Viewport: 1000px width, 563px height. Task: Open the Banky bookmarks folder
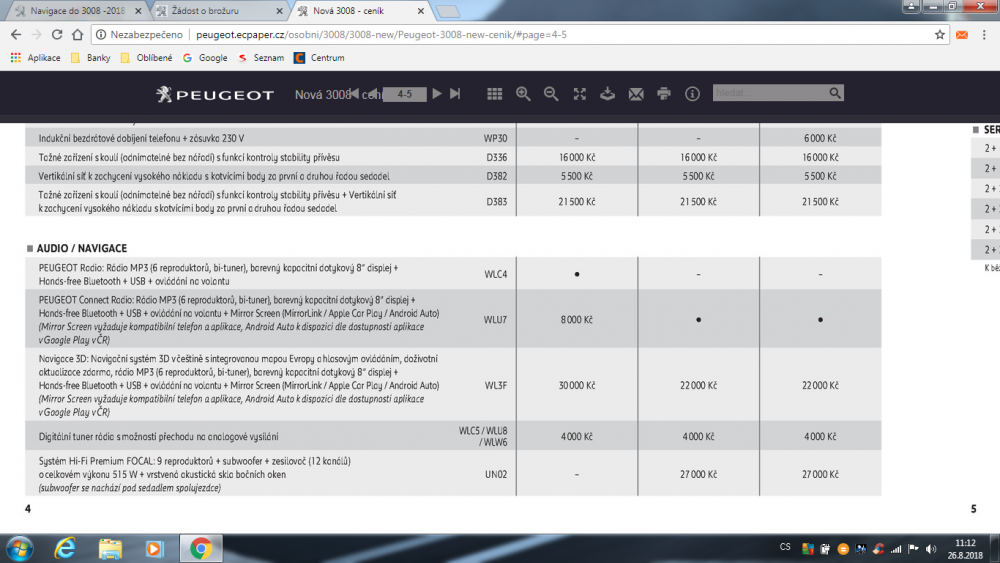pyautogui.click(x=91, y=57)
